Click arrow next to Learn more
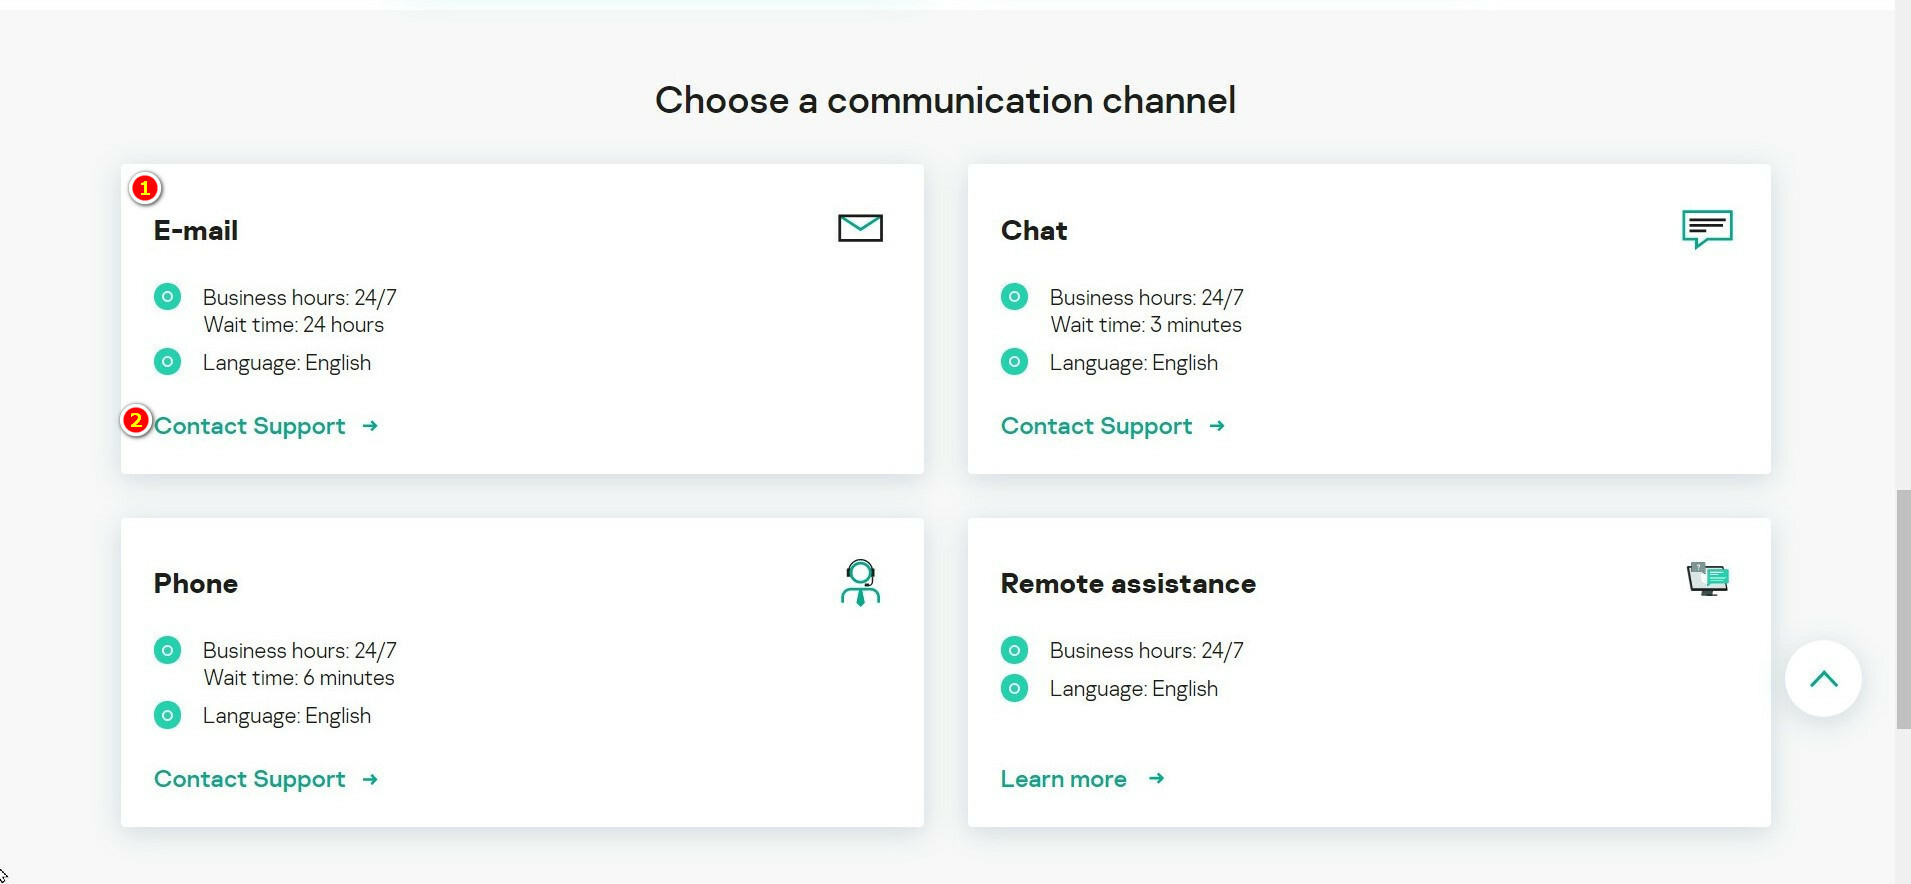1911x884 pixels. click(1156, 778)
